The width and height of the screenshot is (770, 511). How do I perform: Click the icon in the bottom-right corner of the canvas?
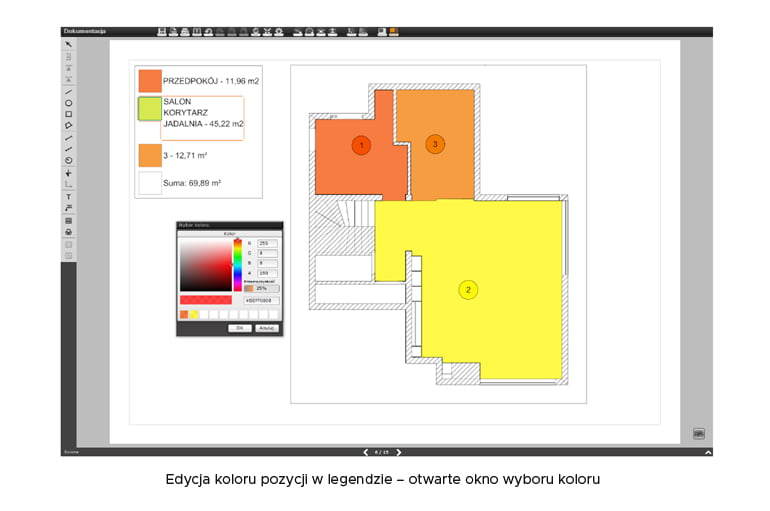pos(698,433)
